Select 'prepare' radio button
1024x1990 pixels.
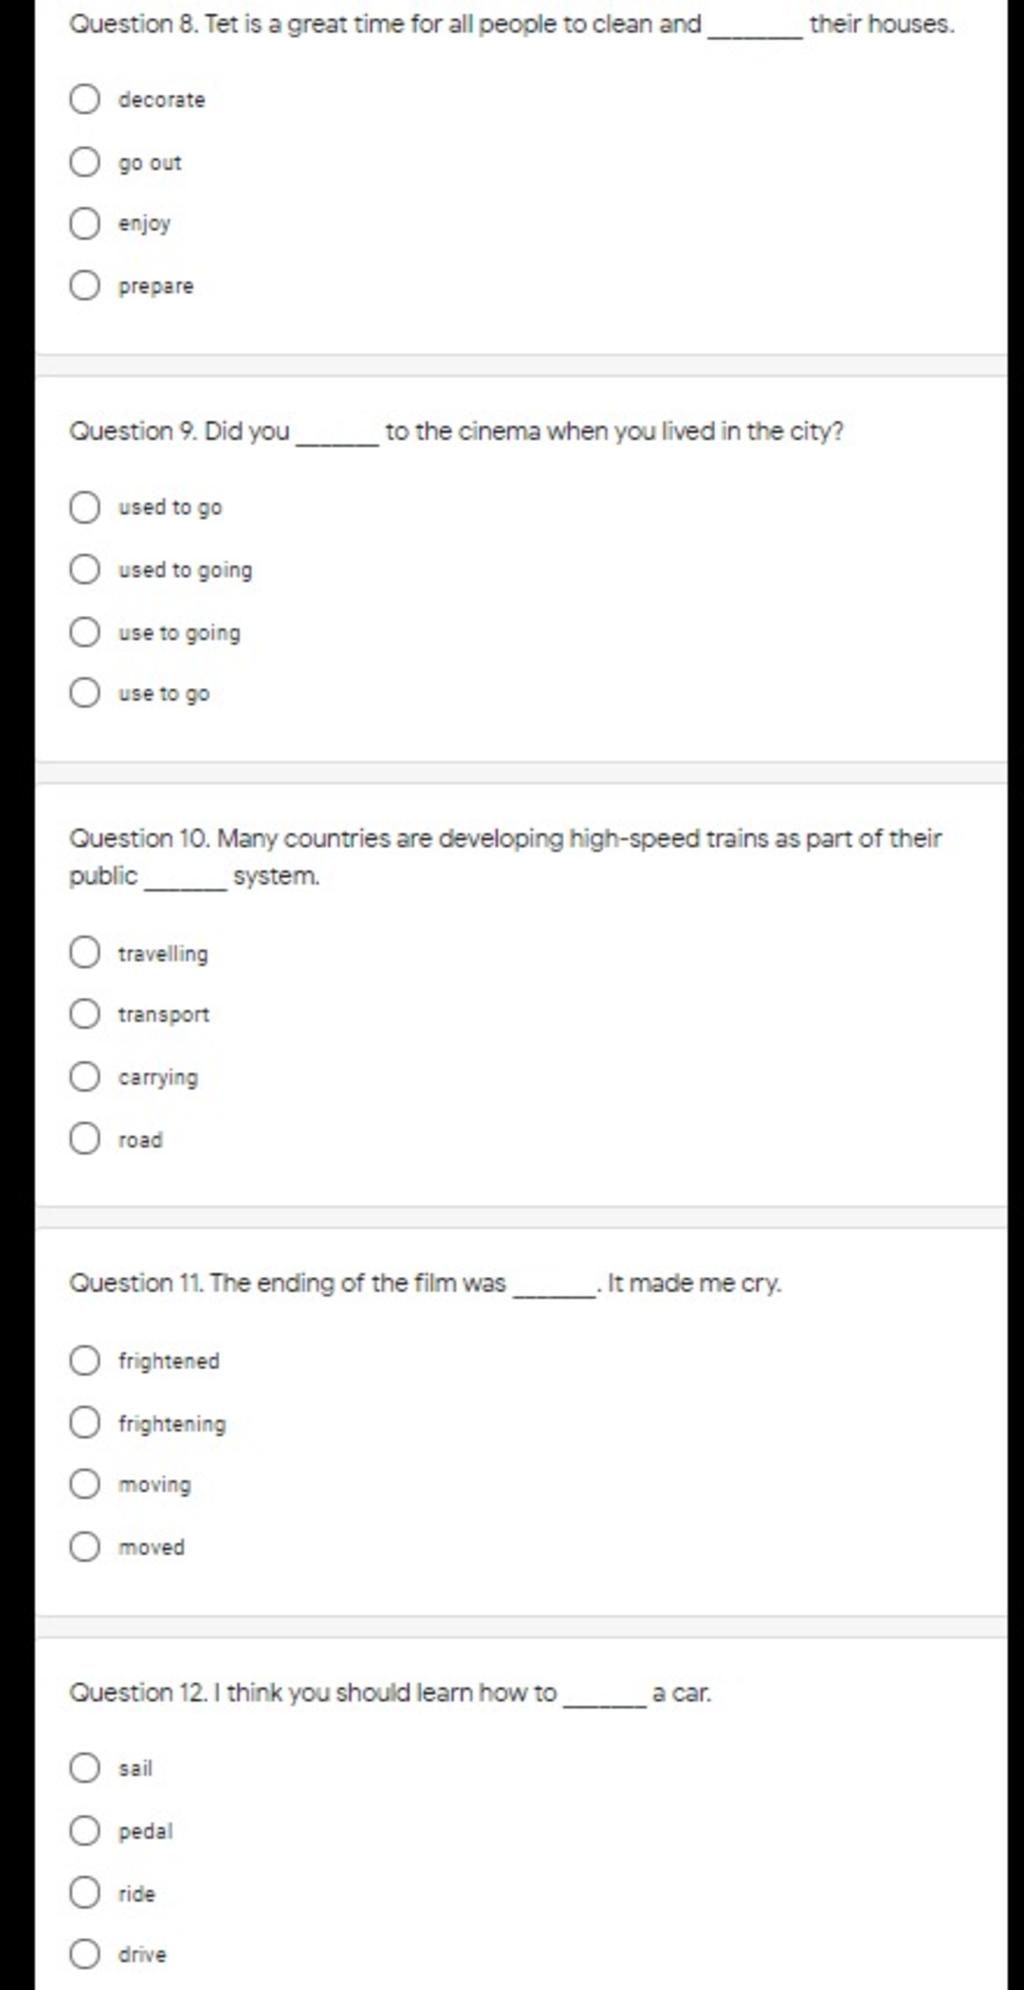pyautogui.click(x=85, y=286)
